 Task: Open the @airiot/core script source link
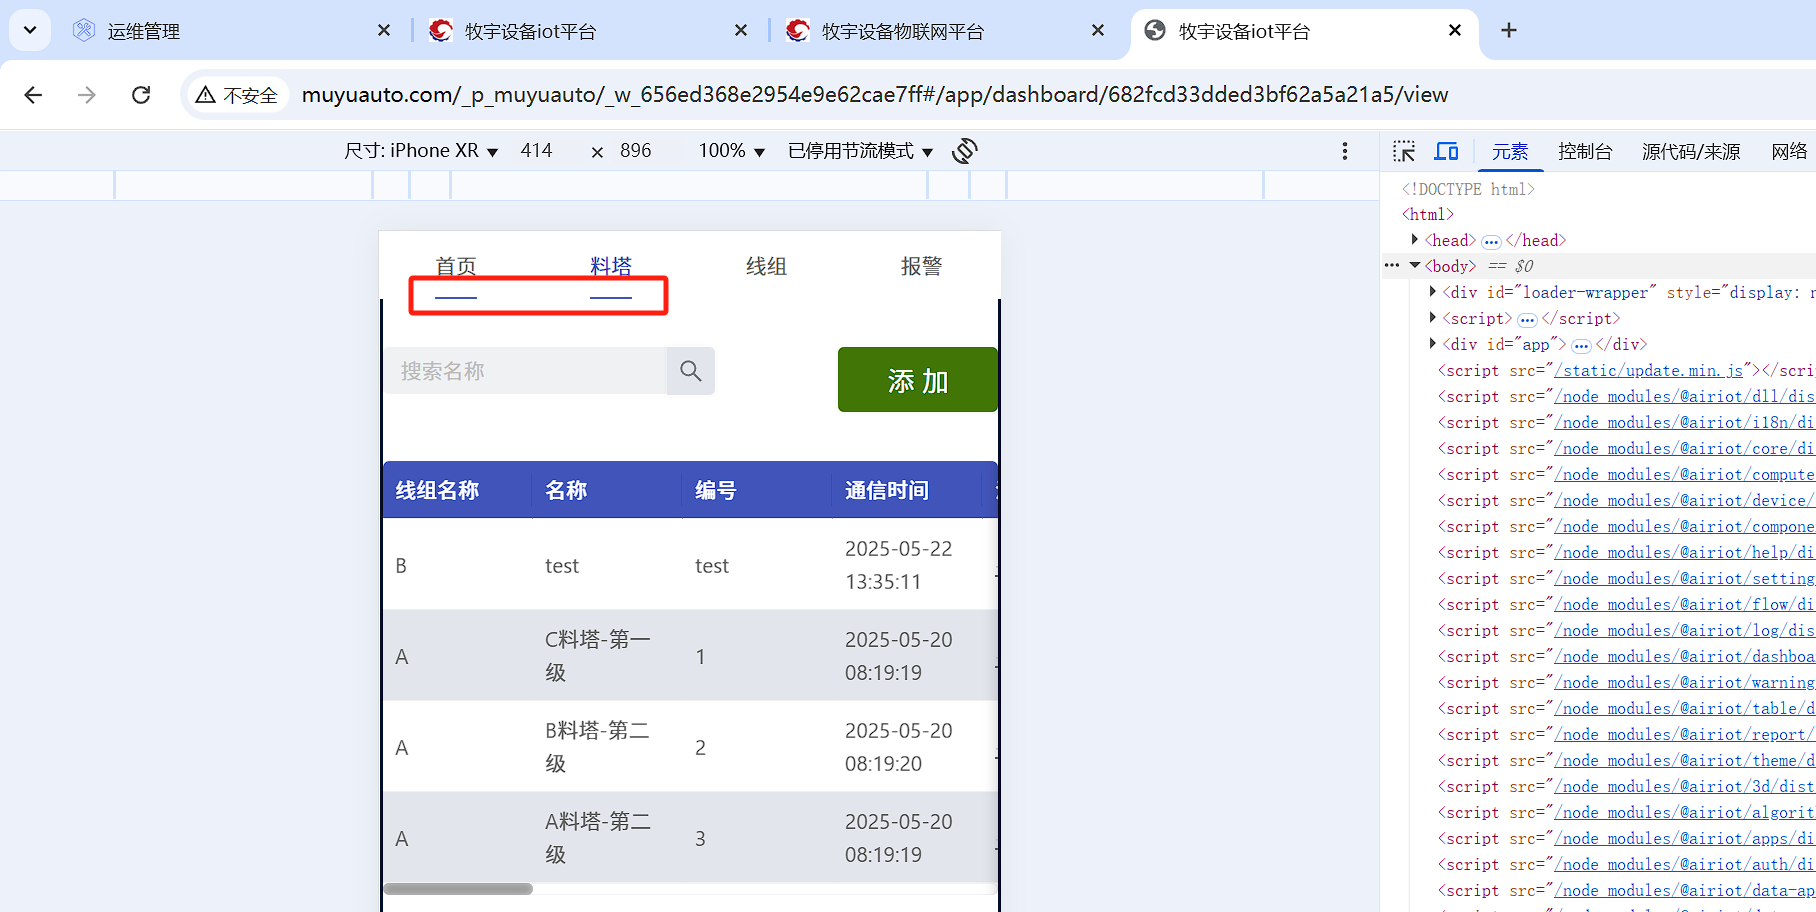pos(1684,448)
